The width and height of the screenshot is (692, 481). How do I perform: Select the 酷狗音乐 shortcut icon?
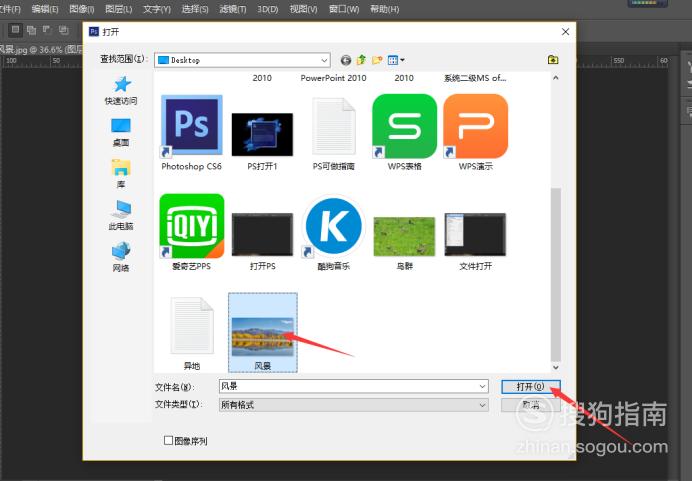point(333,225)
